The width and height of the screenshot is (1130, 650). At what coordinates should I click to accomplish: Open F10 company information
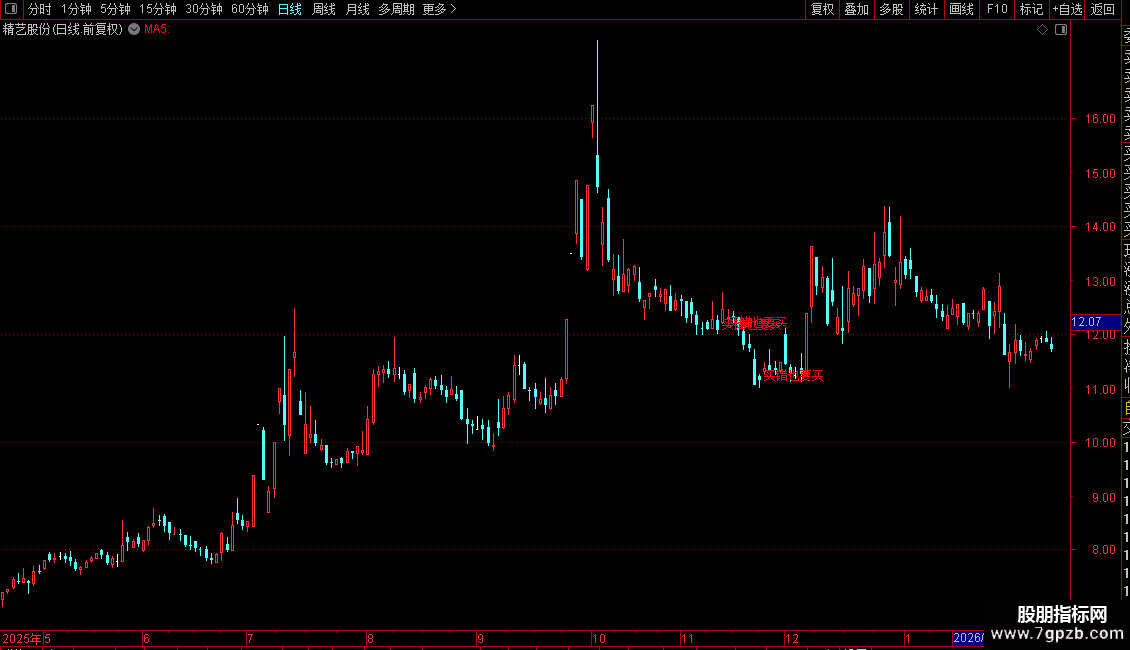pos(997,9)
